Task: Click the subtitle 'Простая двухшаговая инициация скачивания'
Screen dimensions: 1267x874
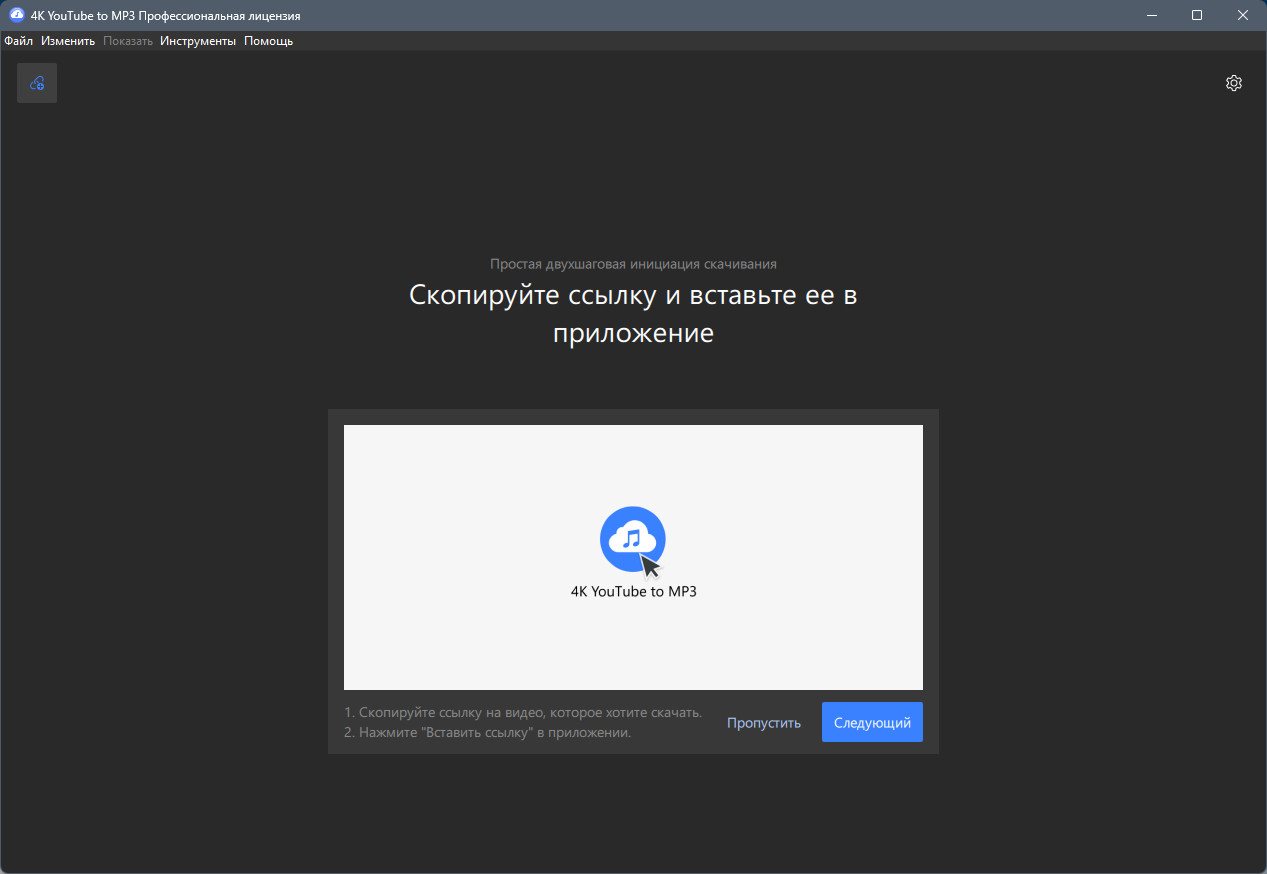Action: coord(633,264)
